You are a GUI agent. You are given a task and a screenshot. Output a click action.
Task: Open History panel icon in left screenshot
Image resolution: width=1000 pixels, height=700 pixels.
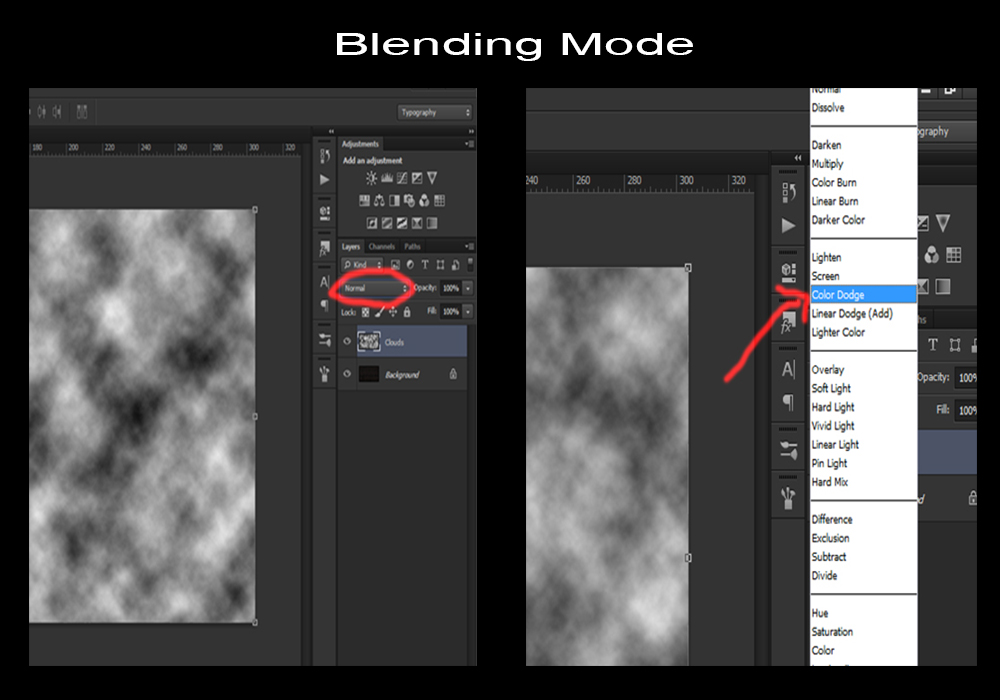[x=325, y=156]
